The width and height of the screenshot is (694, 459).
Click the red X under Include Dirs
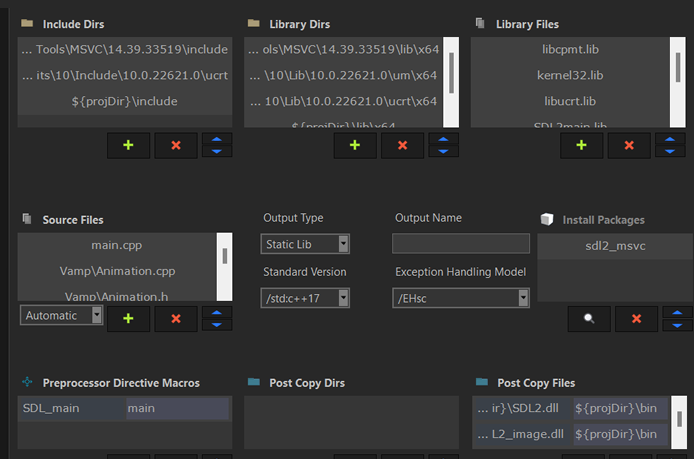[x=176, y=145]
